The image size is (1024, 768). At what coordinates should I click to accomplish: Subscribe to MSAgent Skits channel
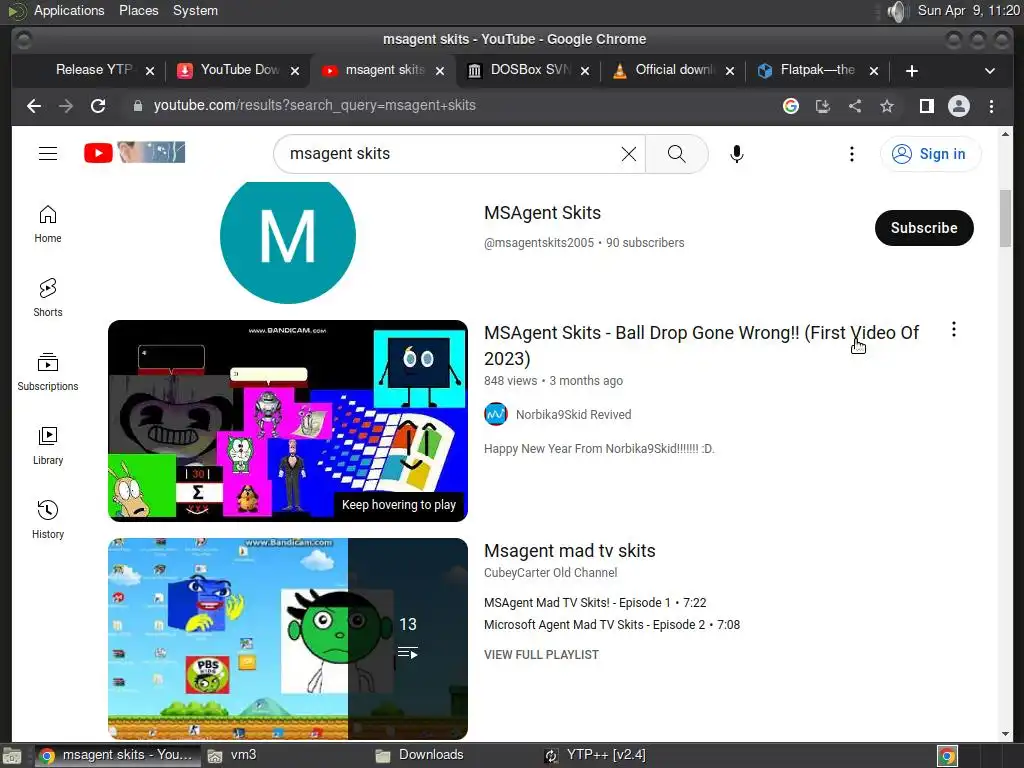click(x=924, y=228)
